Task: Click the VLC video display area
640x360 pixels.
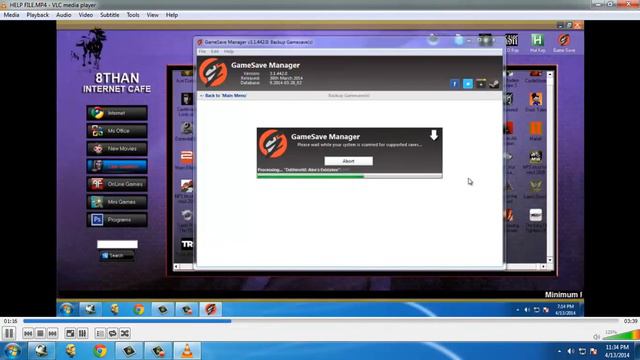Action: (320, 169)
